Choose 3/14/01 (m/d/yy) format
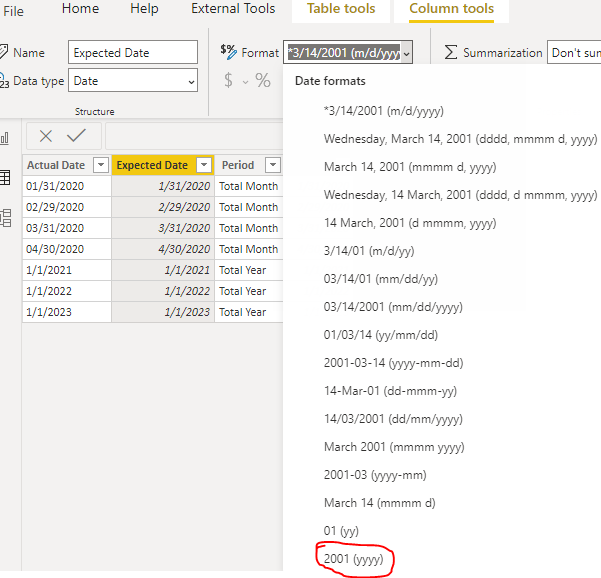 [369, 251]
